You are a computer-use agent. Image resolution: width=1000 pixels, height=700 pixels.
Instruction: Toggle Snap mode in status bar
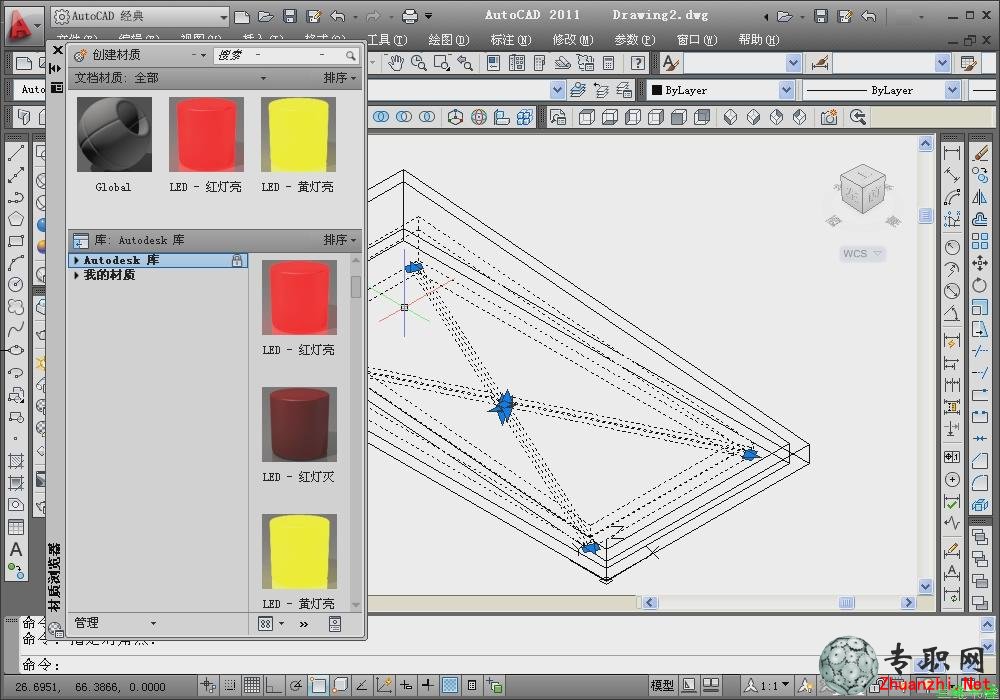[230, 685]
